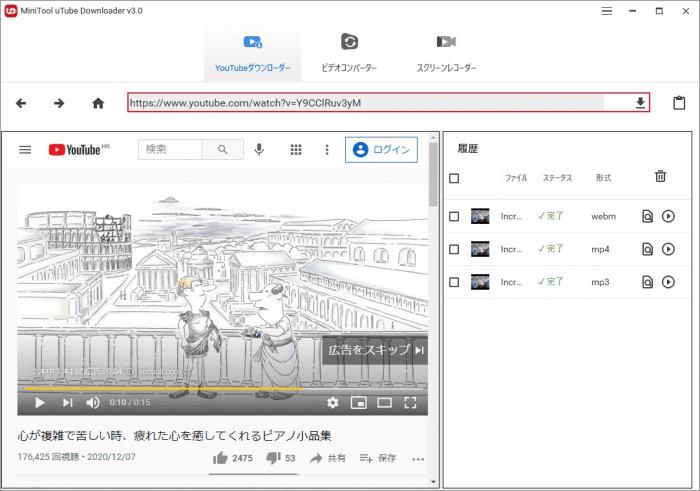700x491 pixels.
Task: Switch to theater mode
Action: tap(384, 403)
